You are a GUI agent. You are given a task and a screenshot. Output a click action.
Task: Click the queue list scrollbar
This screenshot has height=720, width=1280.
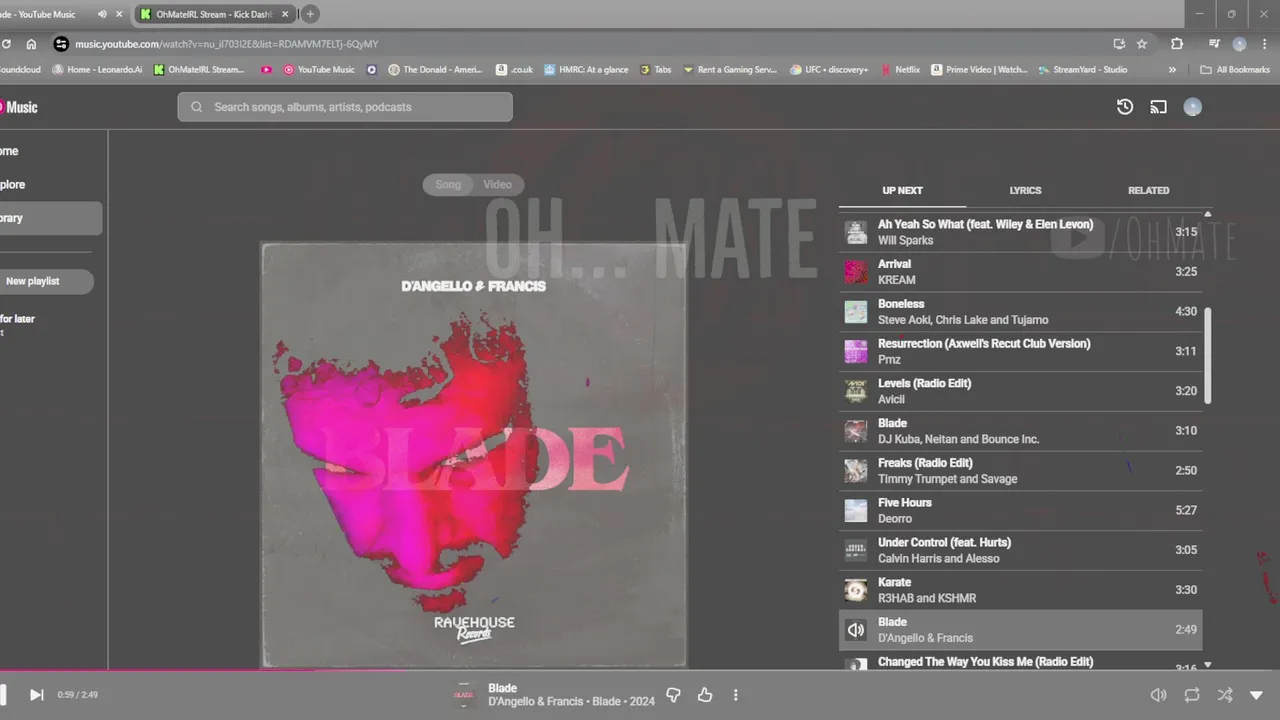(1207, 355)
